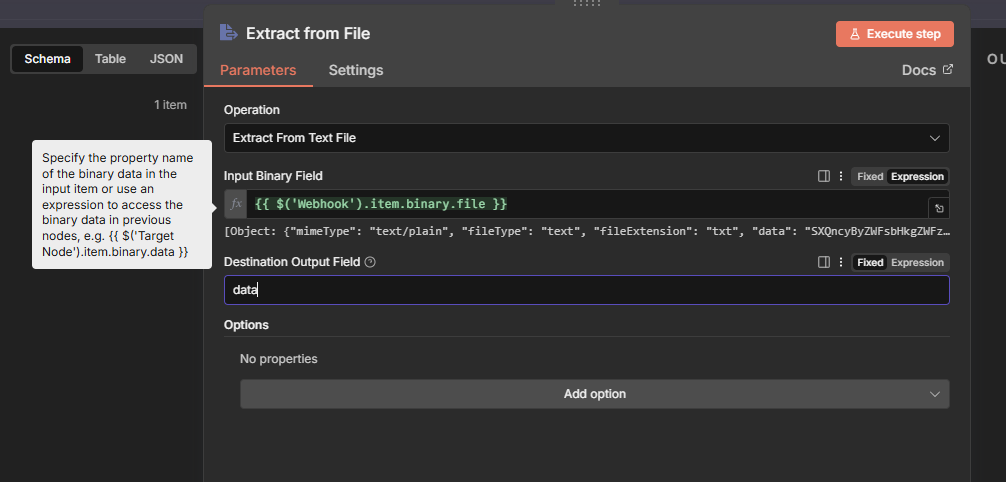Switch Input Binary Field to Fixed mode
Viewport: 1006px width, 482px height.
click(870, 176)
